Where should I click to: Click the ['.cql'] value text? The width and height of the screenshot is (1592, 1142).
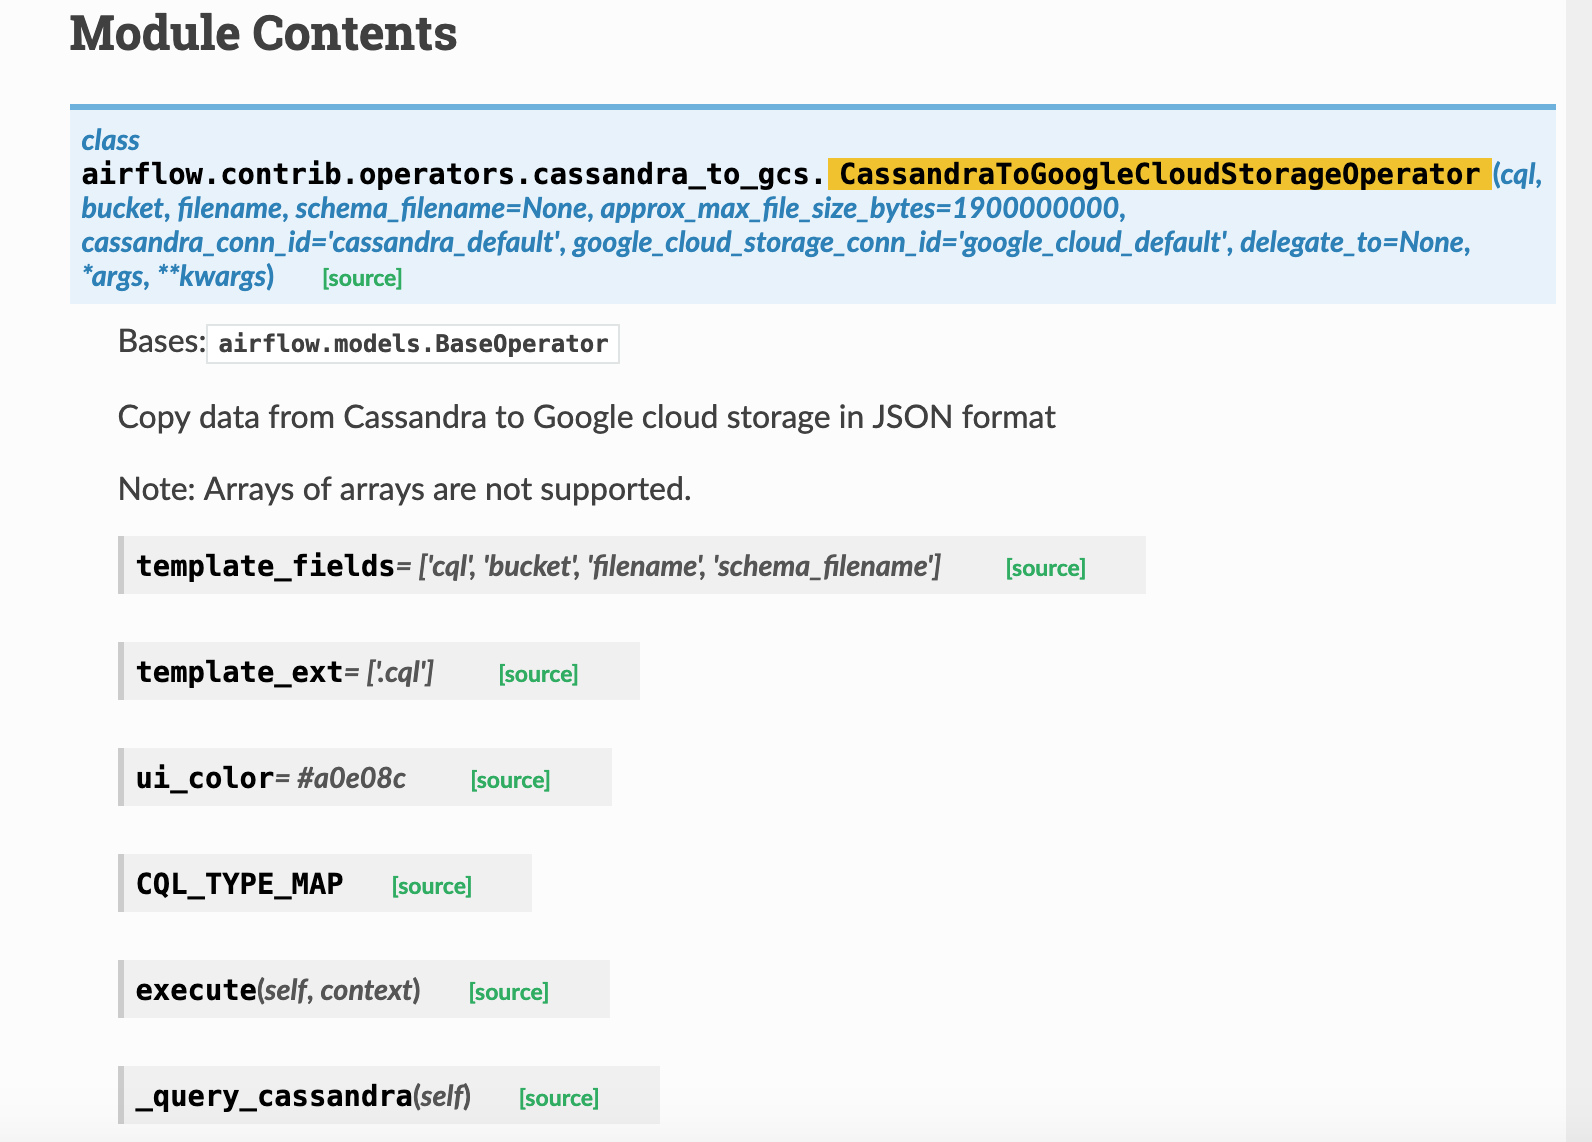[400, 672]
